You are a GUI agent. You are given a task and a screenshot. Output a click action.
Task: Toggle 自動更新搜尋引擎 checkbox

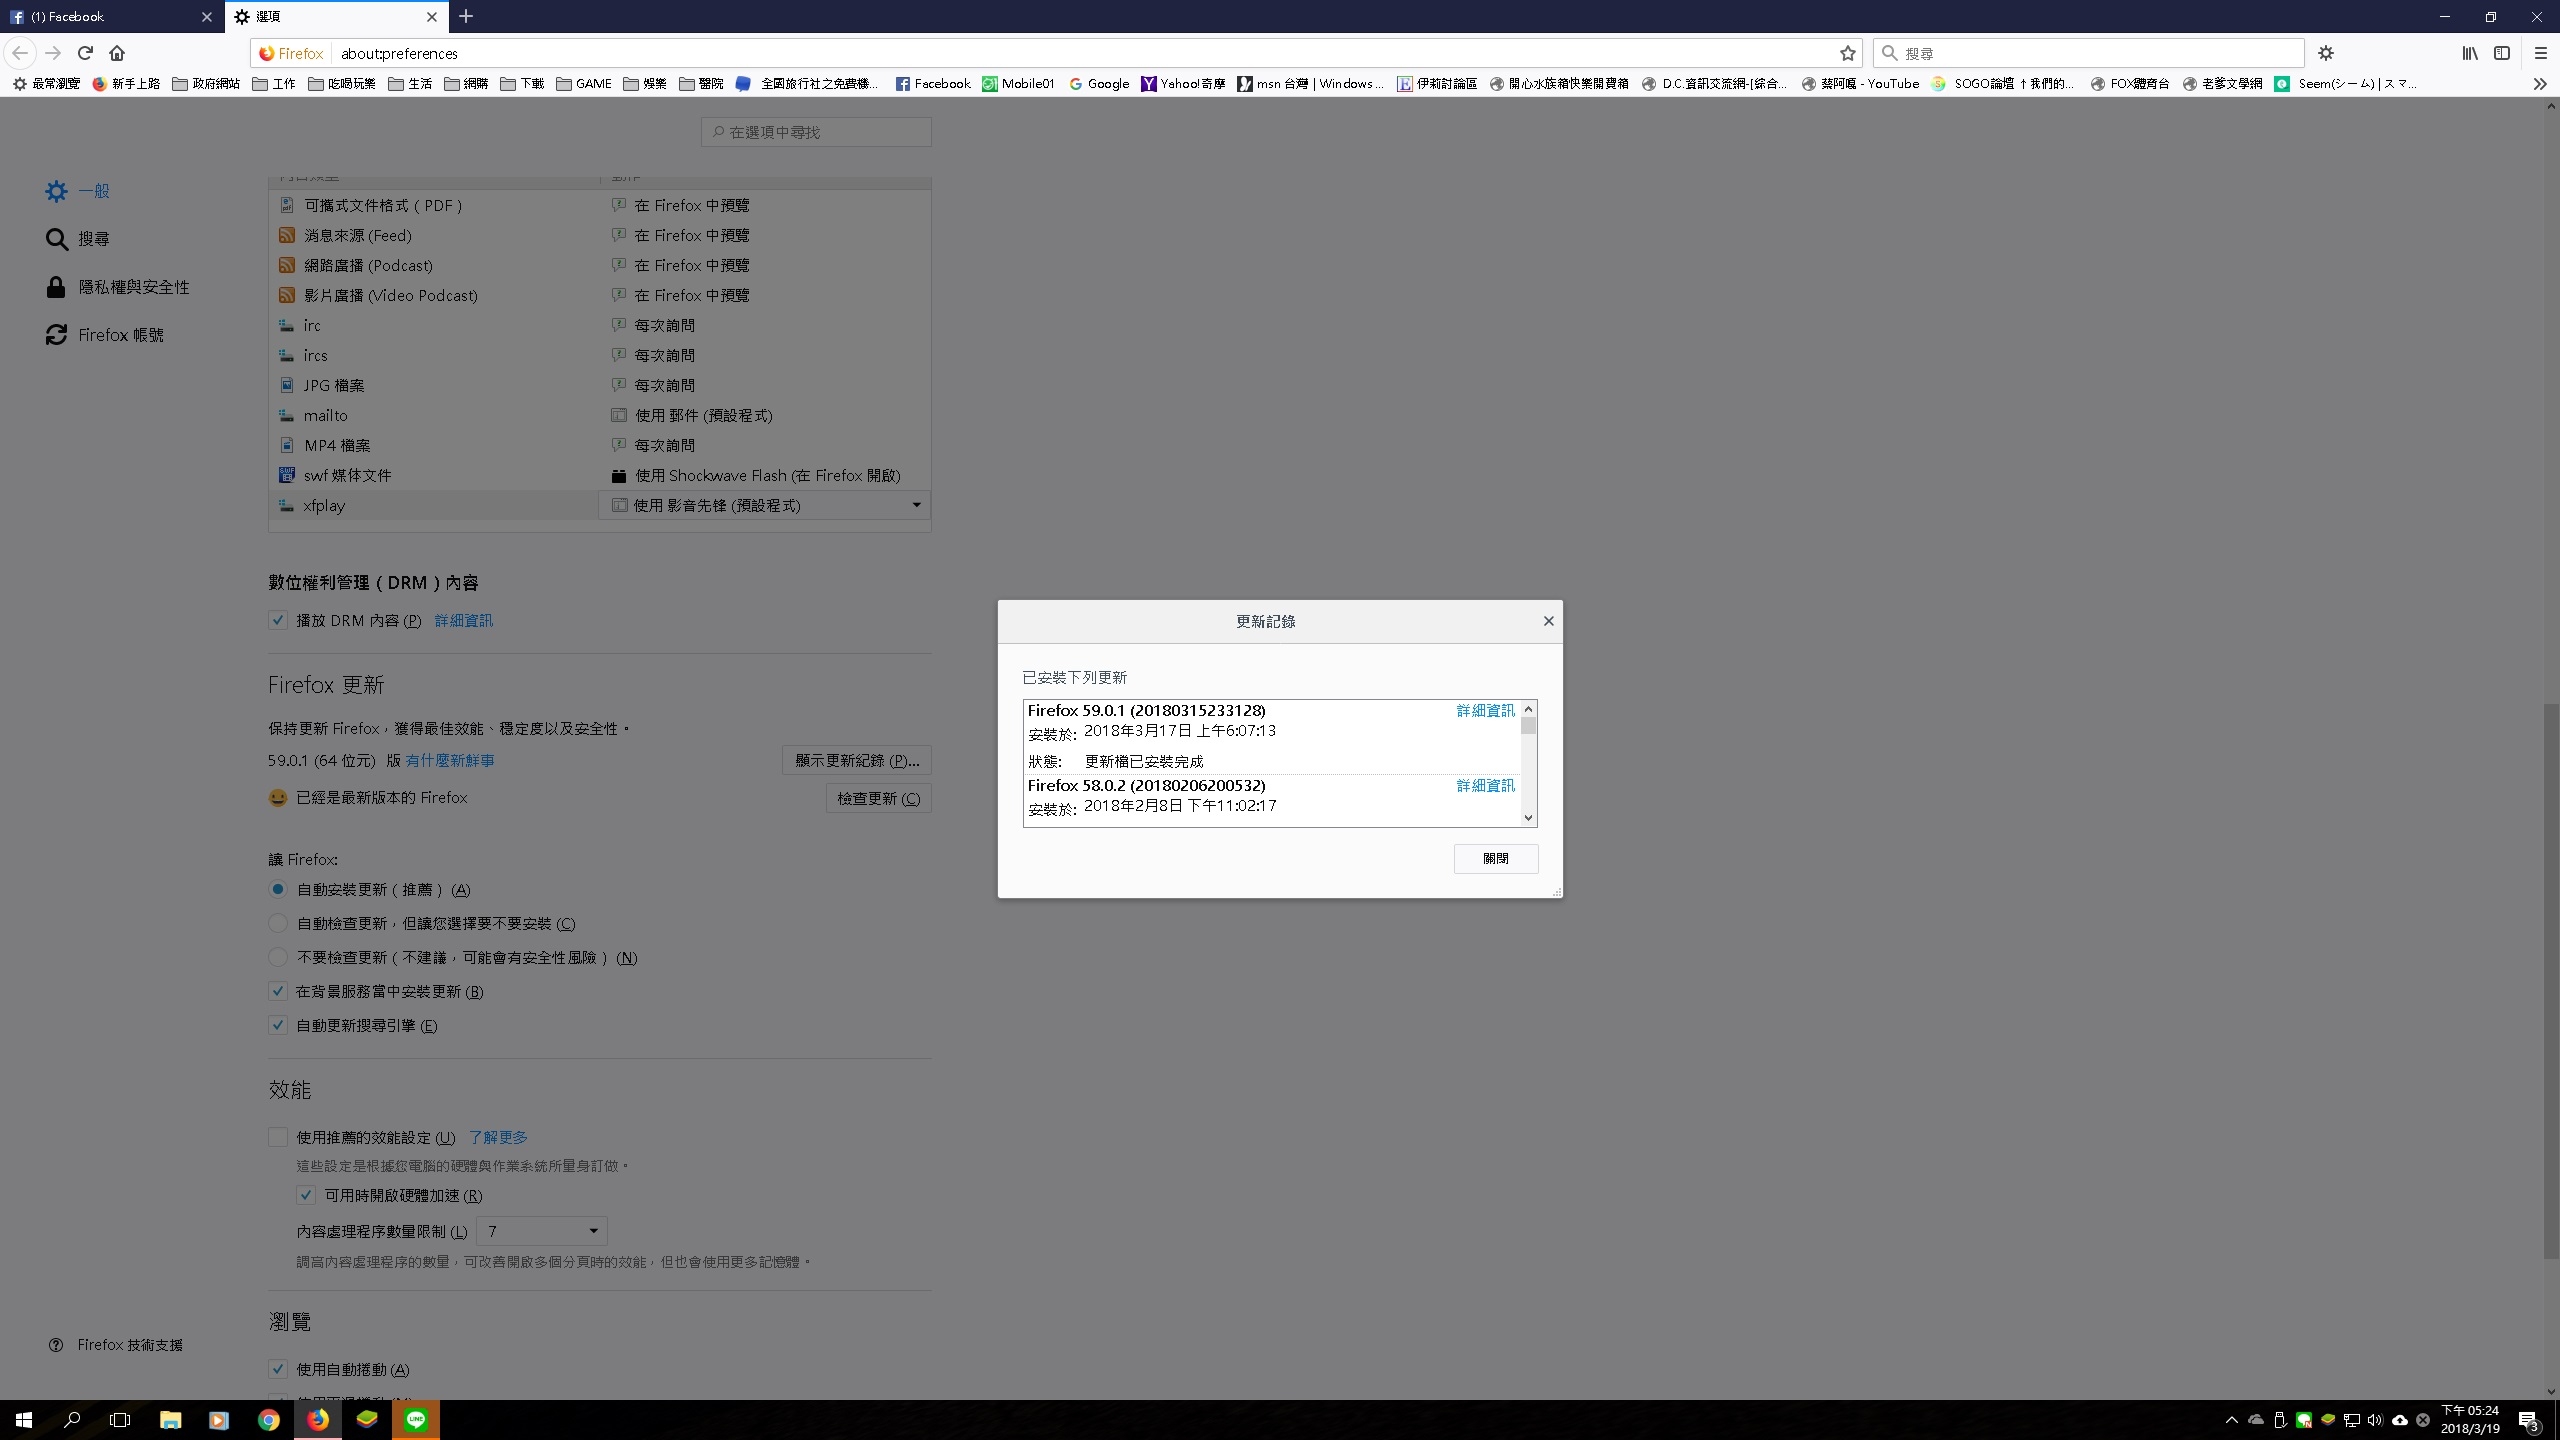pos(278,1025)
